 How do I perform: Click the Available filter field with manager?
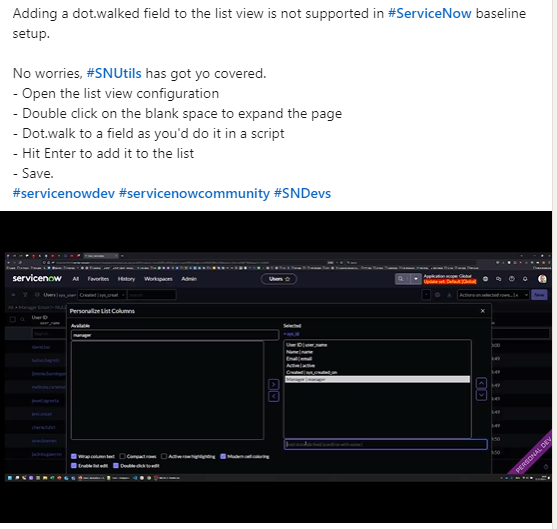(x=175, y=335)
